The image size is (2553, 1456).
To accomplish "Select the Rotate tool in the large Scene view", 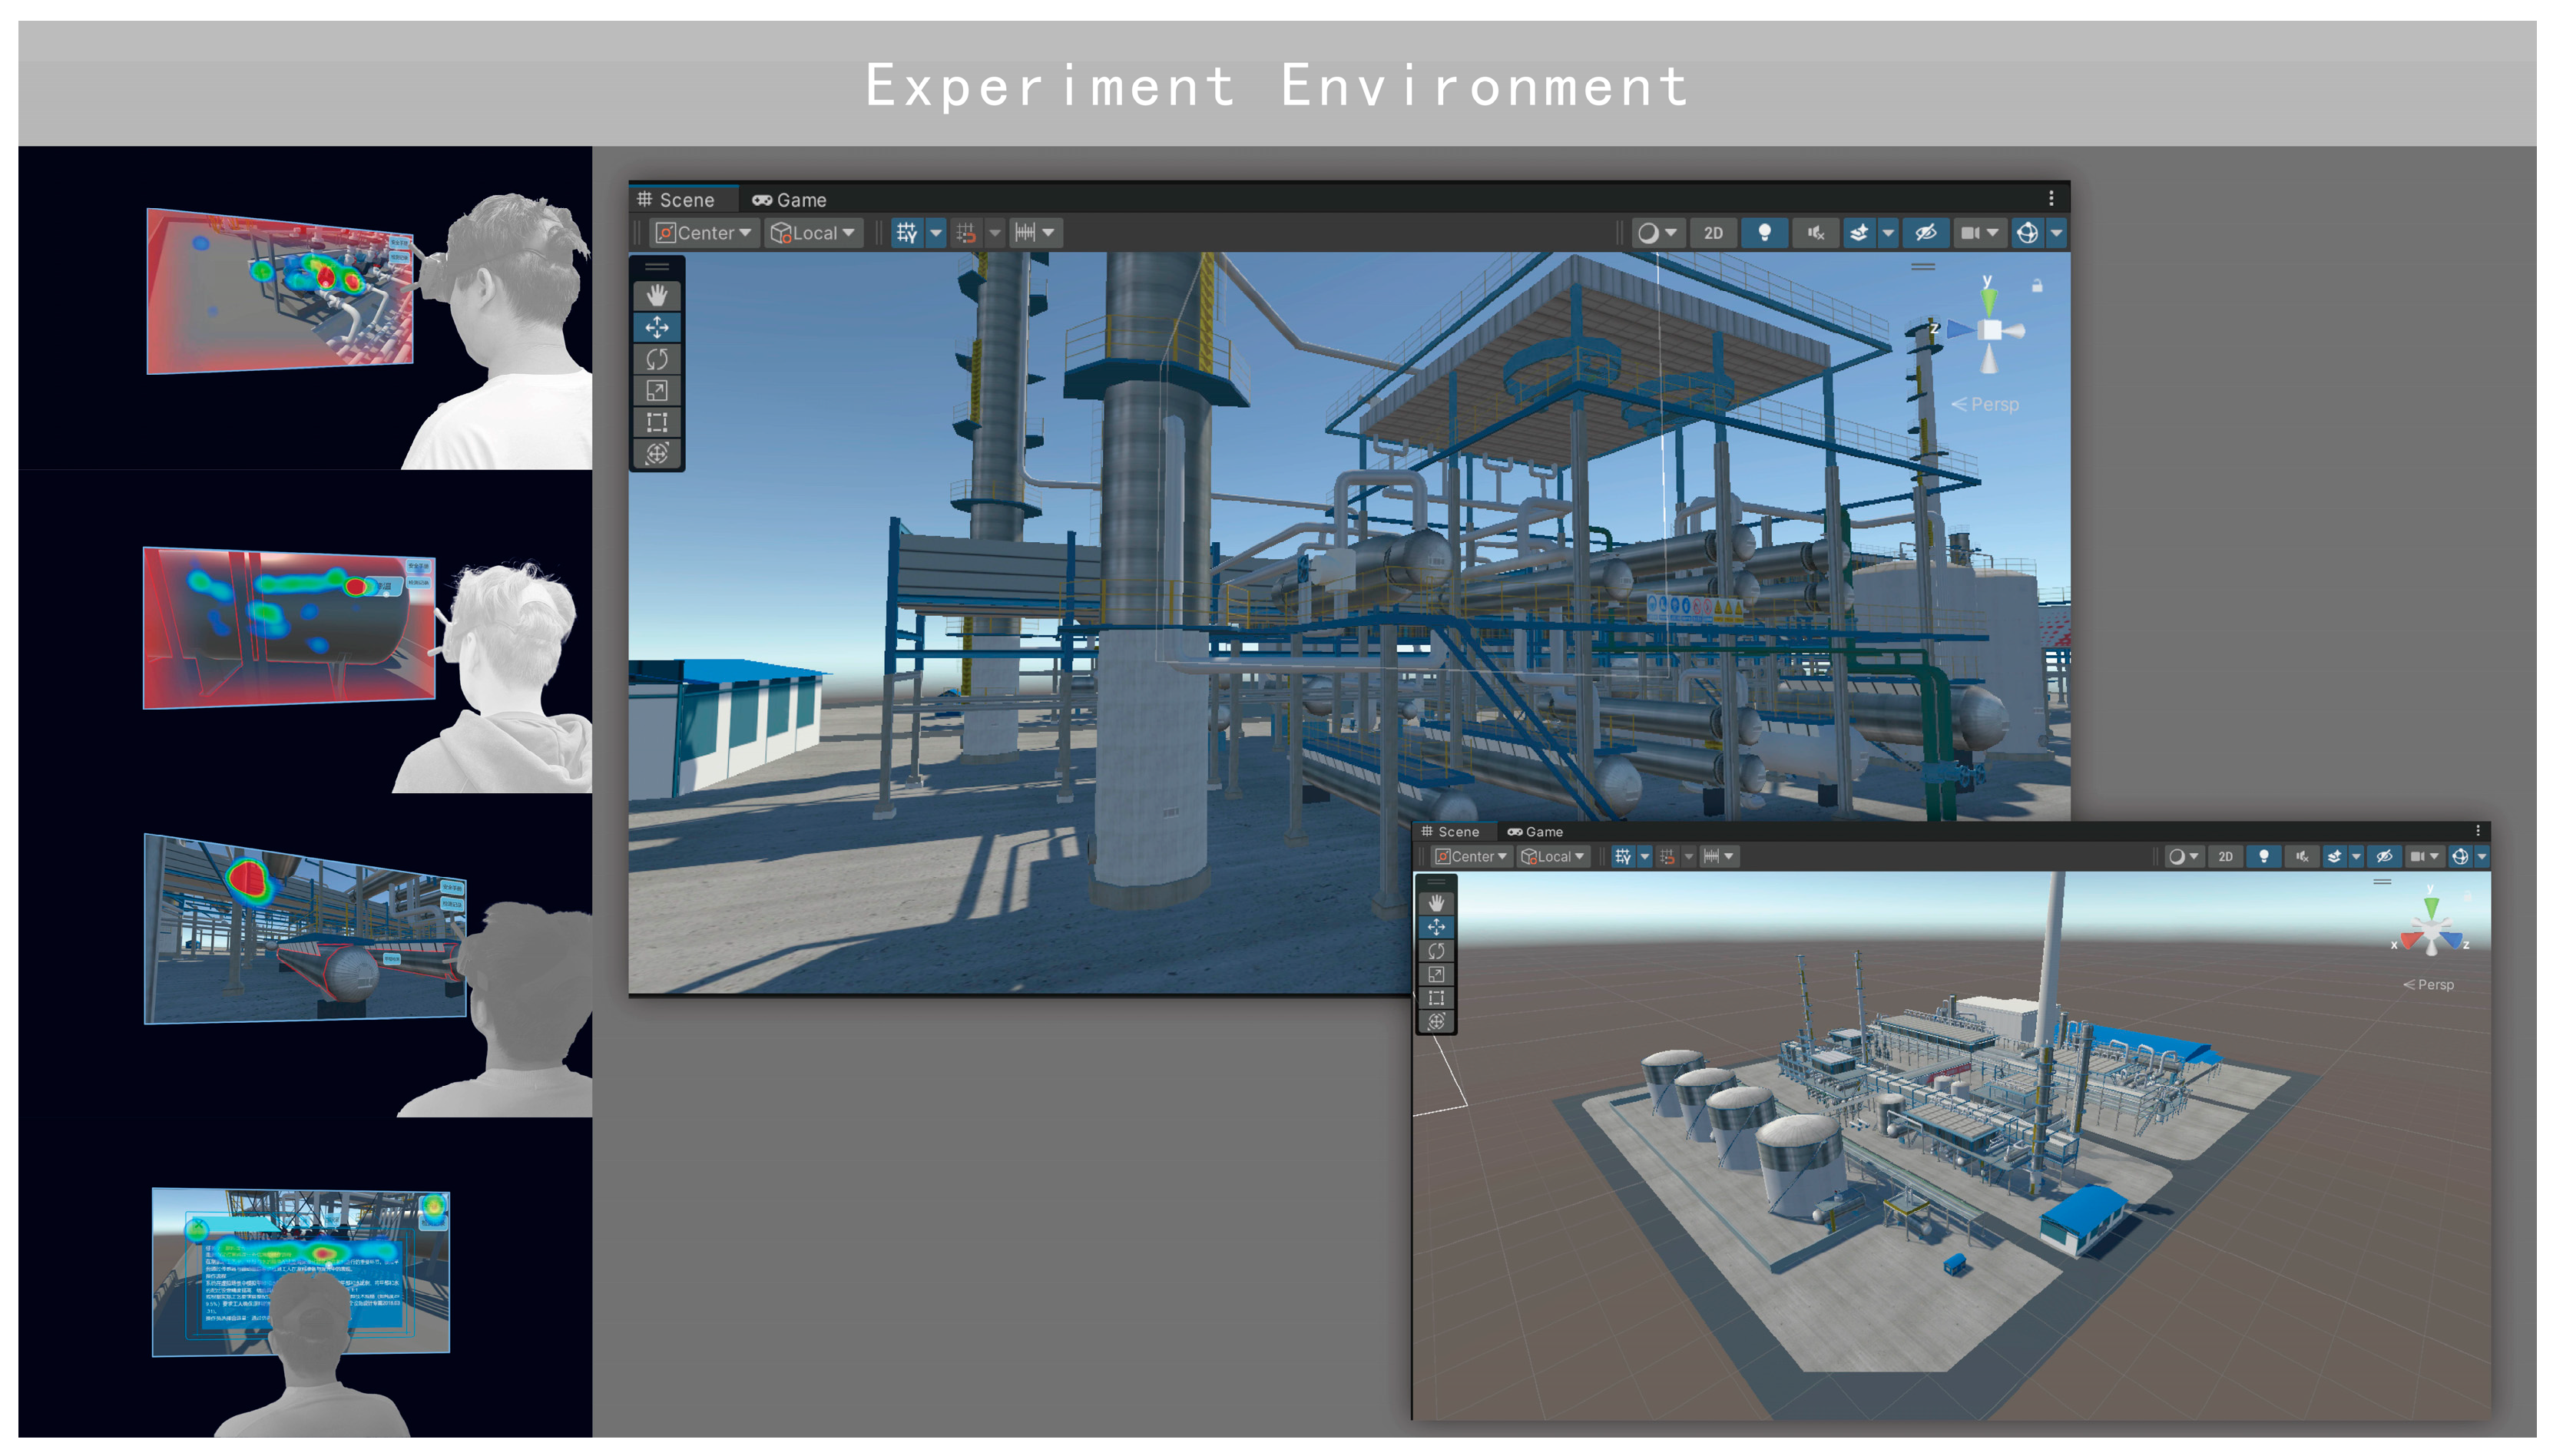I will 656,359.
